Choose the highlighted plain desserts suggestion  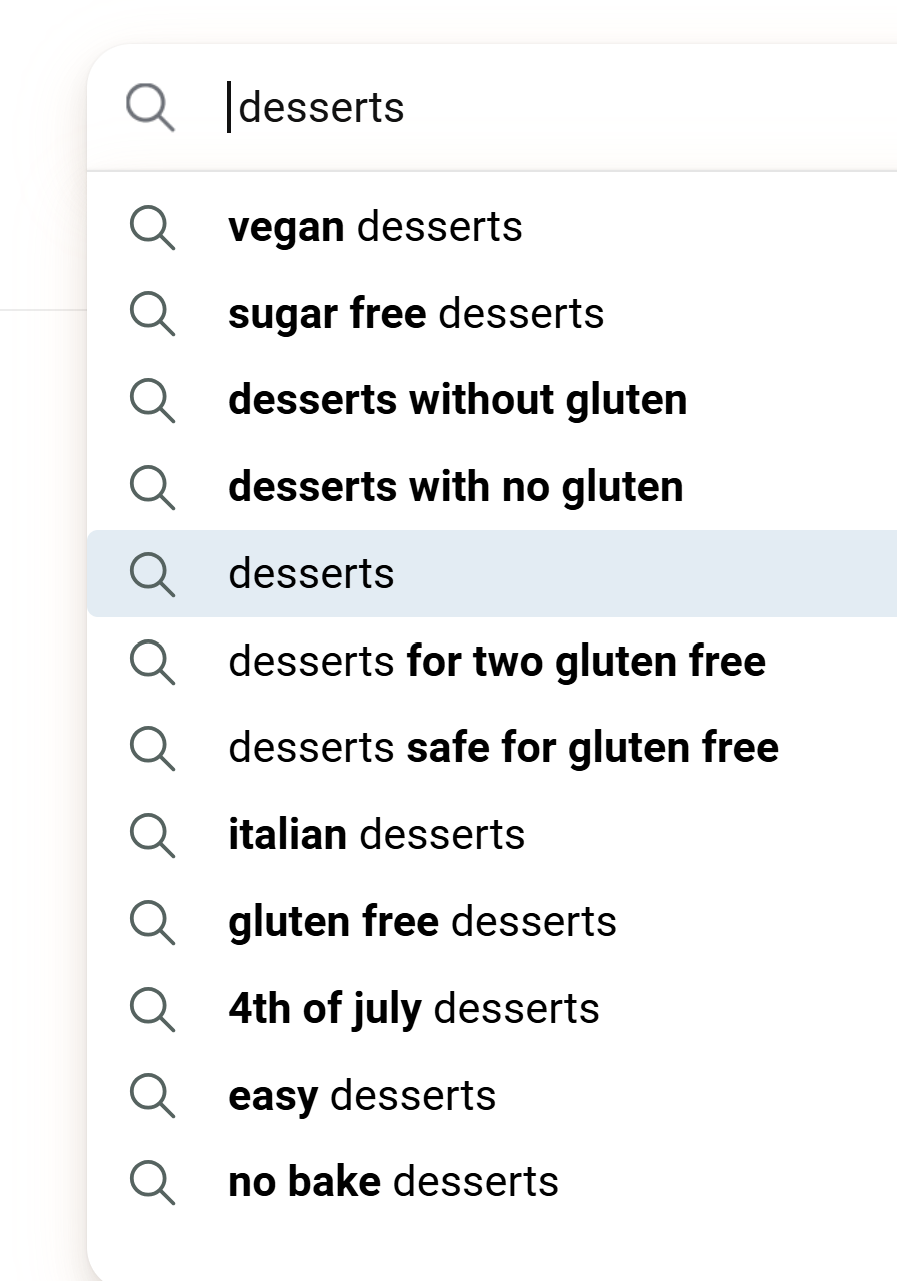pyautogui.click(x=492, y=574)
